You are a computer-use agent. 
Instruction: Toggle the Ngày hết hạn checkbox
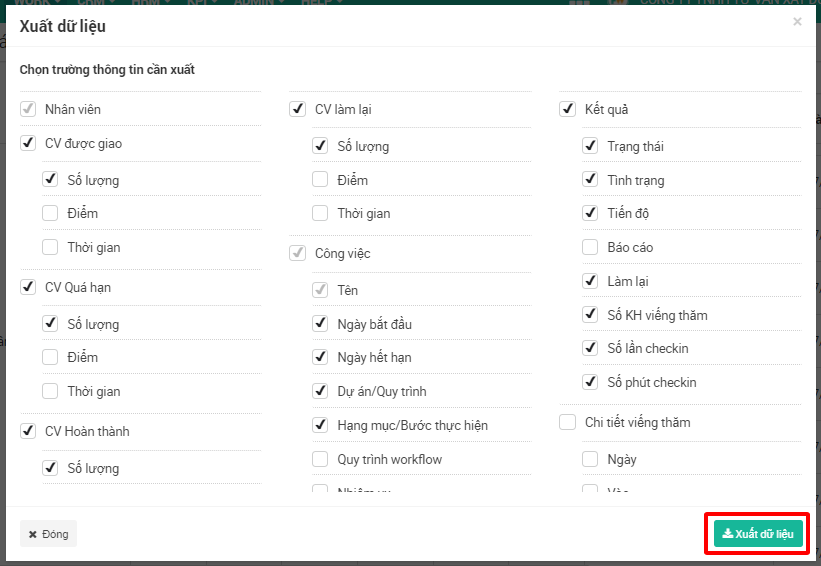tap(320, 357)
